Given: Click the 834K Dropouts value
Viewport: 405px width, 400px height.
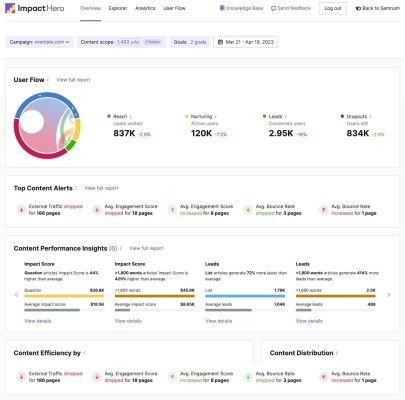Looking at the screenshot, I should (x=358, y=133).
